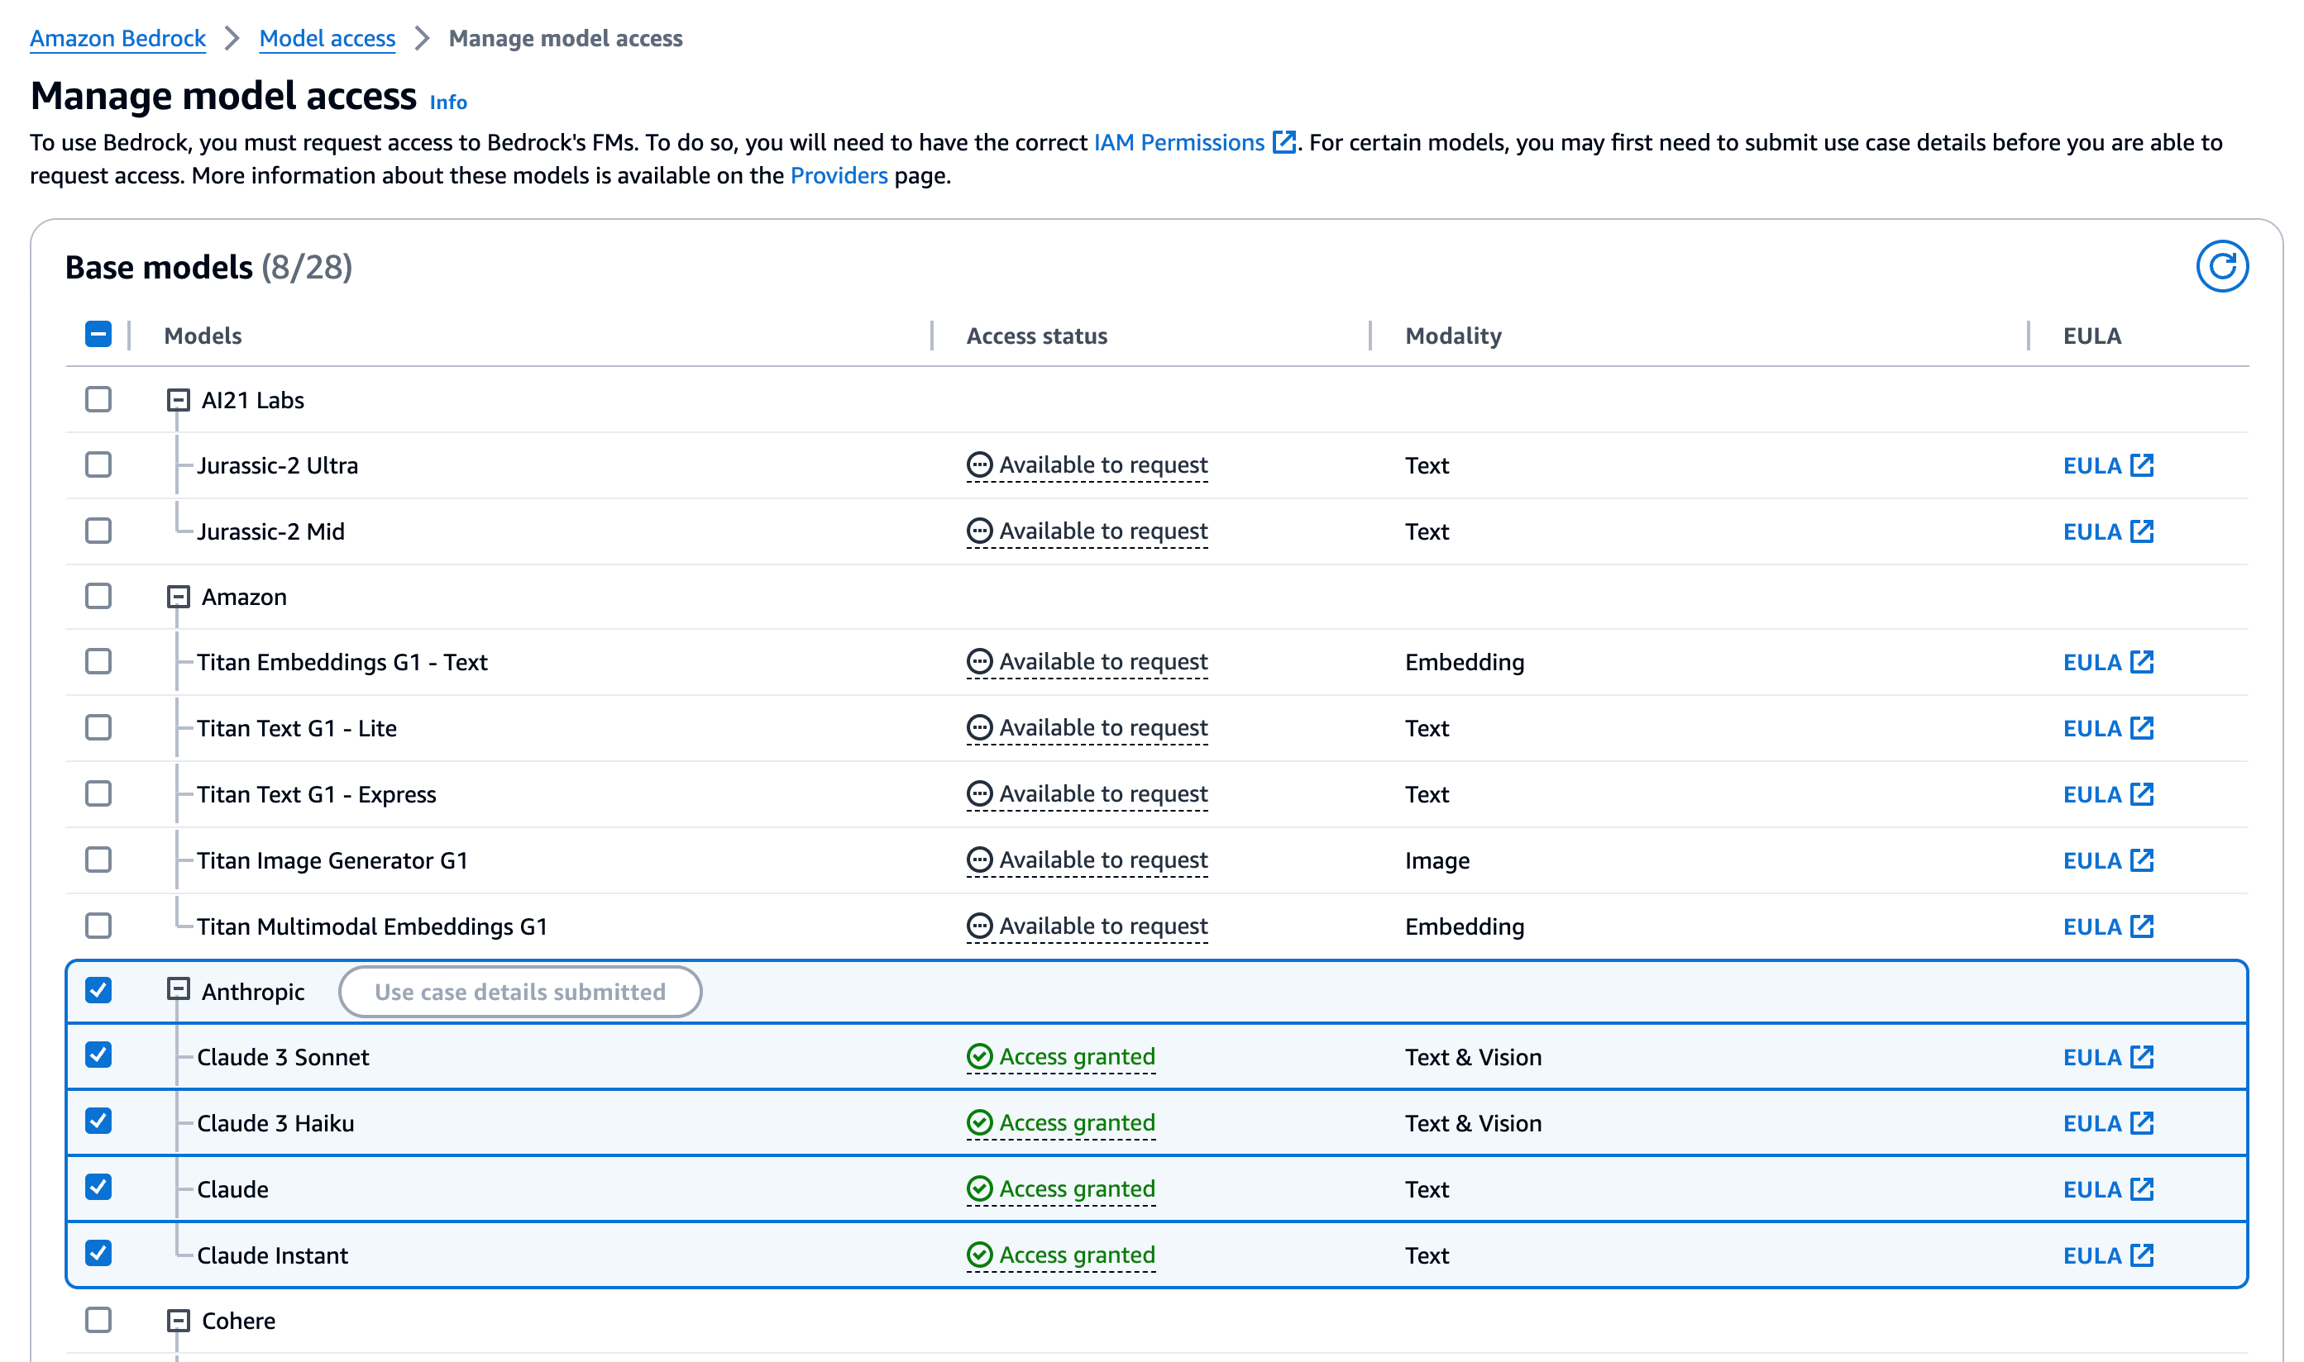Collapse the Amazon provider group
This screenshot has width=2304, height=1362.
[178, 597]
